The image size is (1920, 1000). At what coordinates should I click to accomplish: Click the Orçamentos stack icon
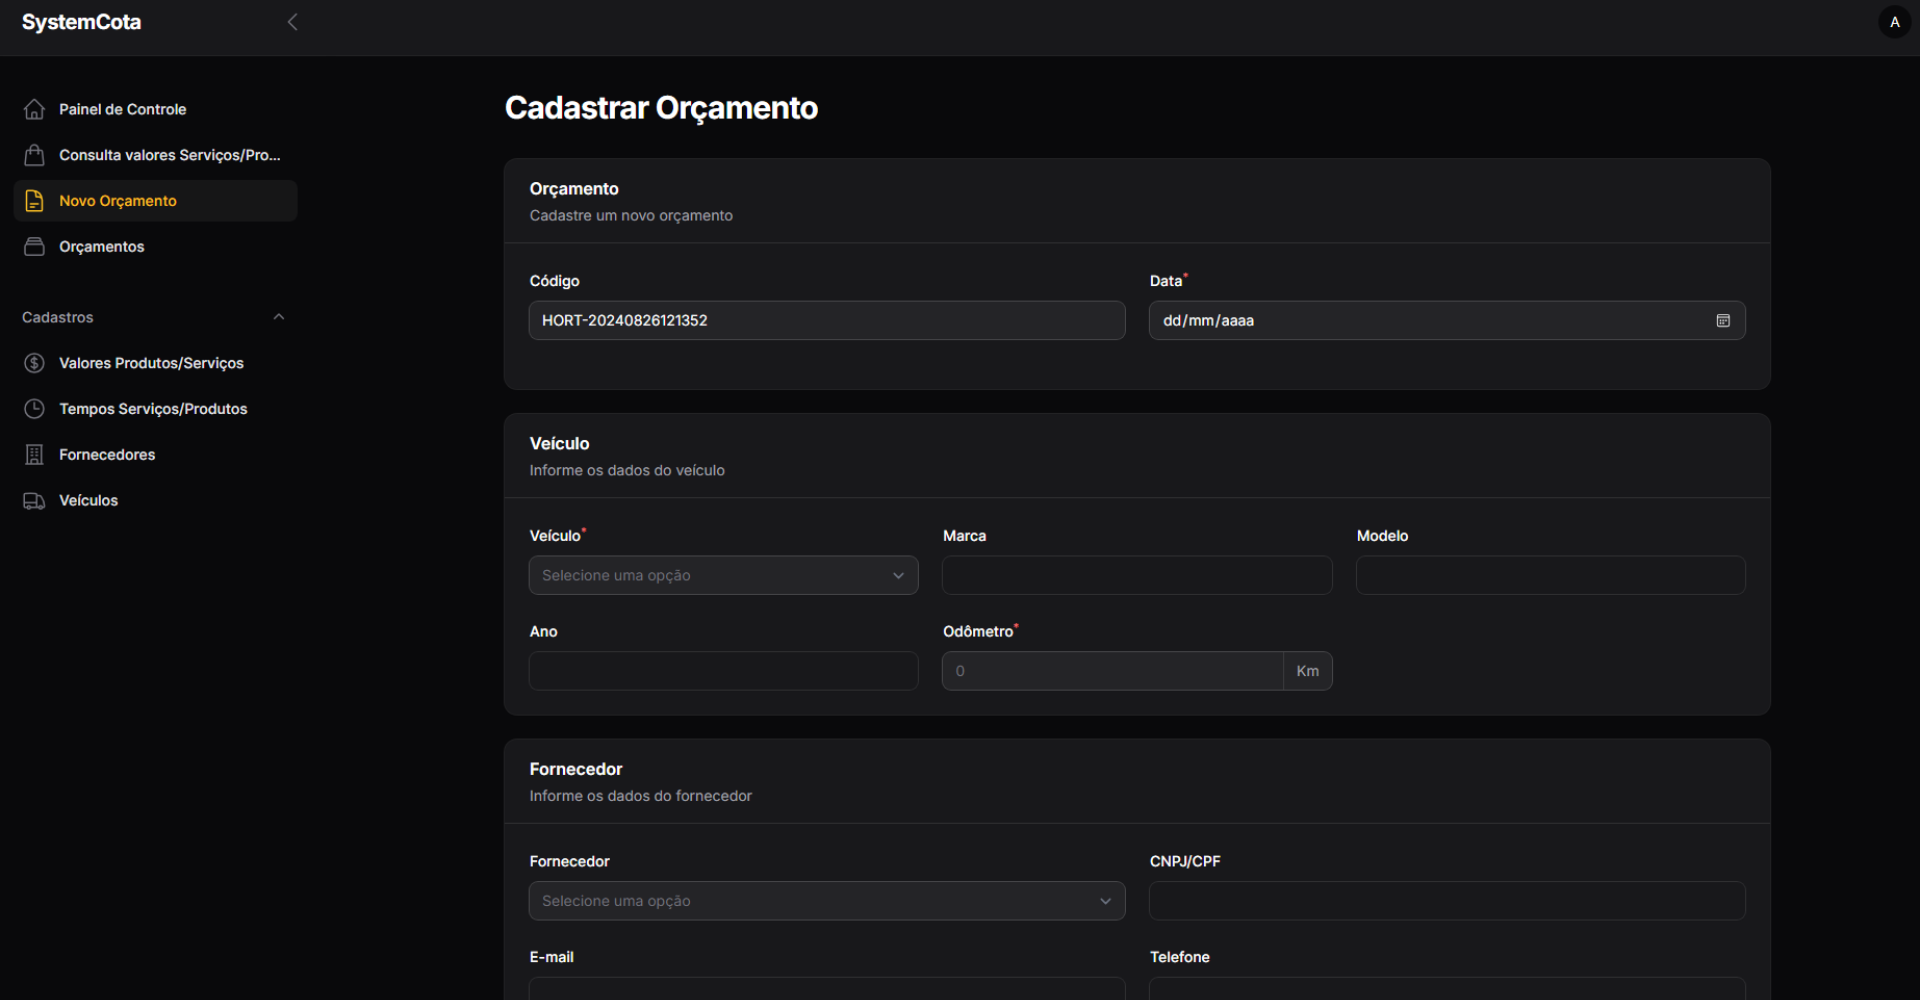34,247
